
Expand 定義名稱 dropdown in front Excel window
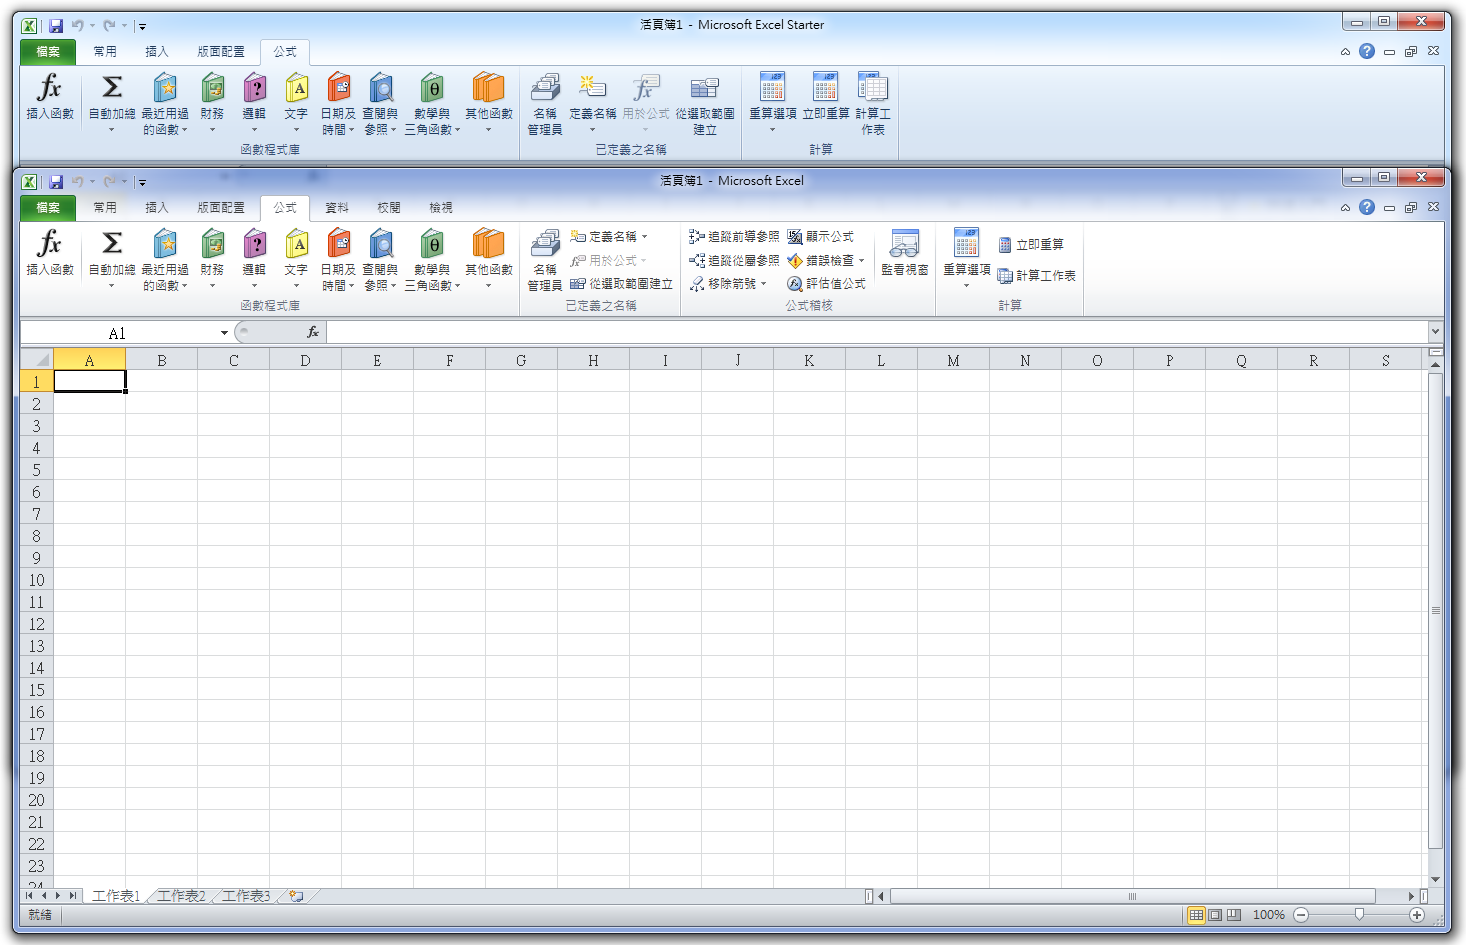(x=645, y=237)
